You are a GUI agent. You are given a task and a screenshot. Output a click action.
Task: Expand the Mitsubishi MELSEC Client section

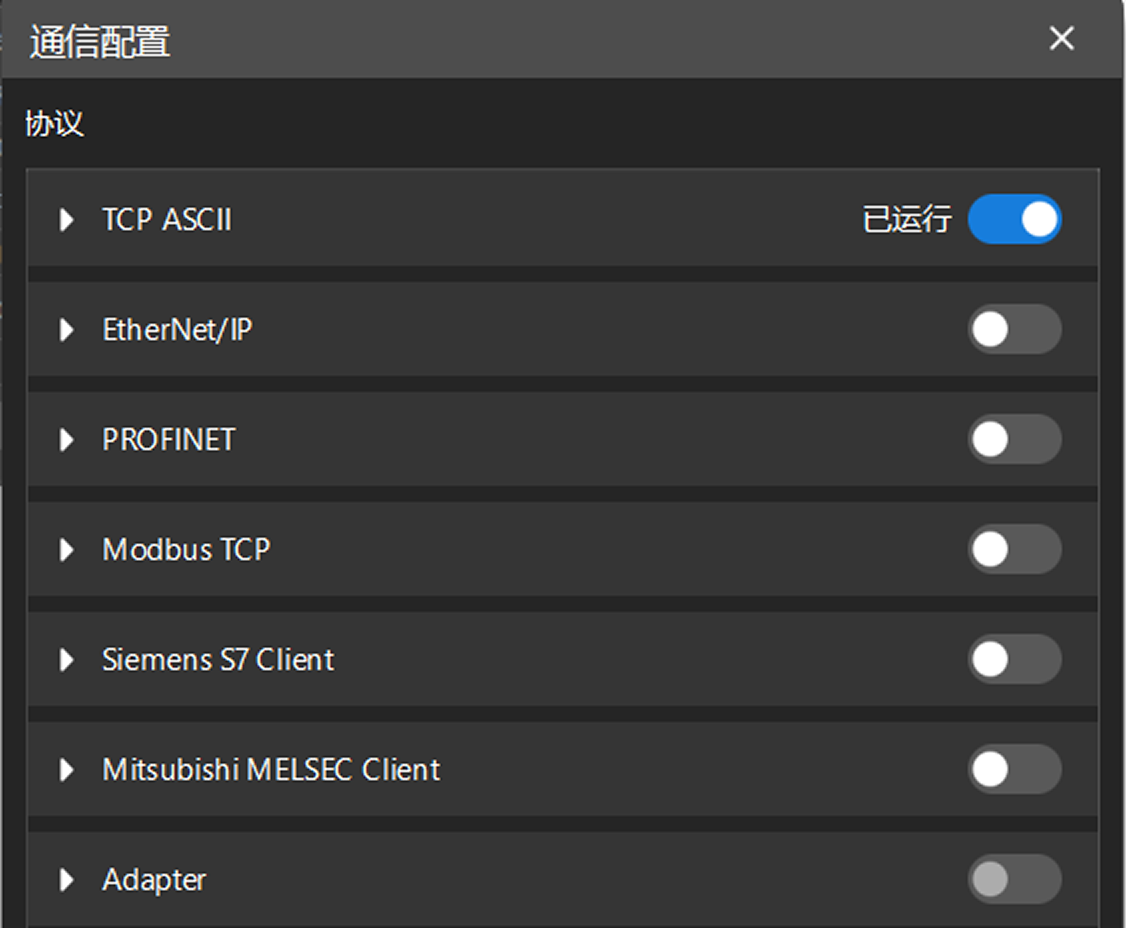[x=66, y=770]
